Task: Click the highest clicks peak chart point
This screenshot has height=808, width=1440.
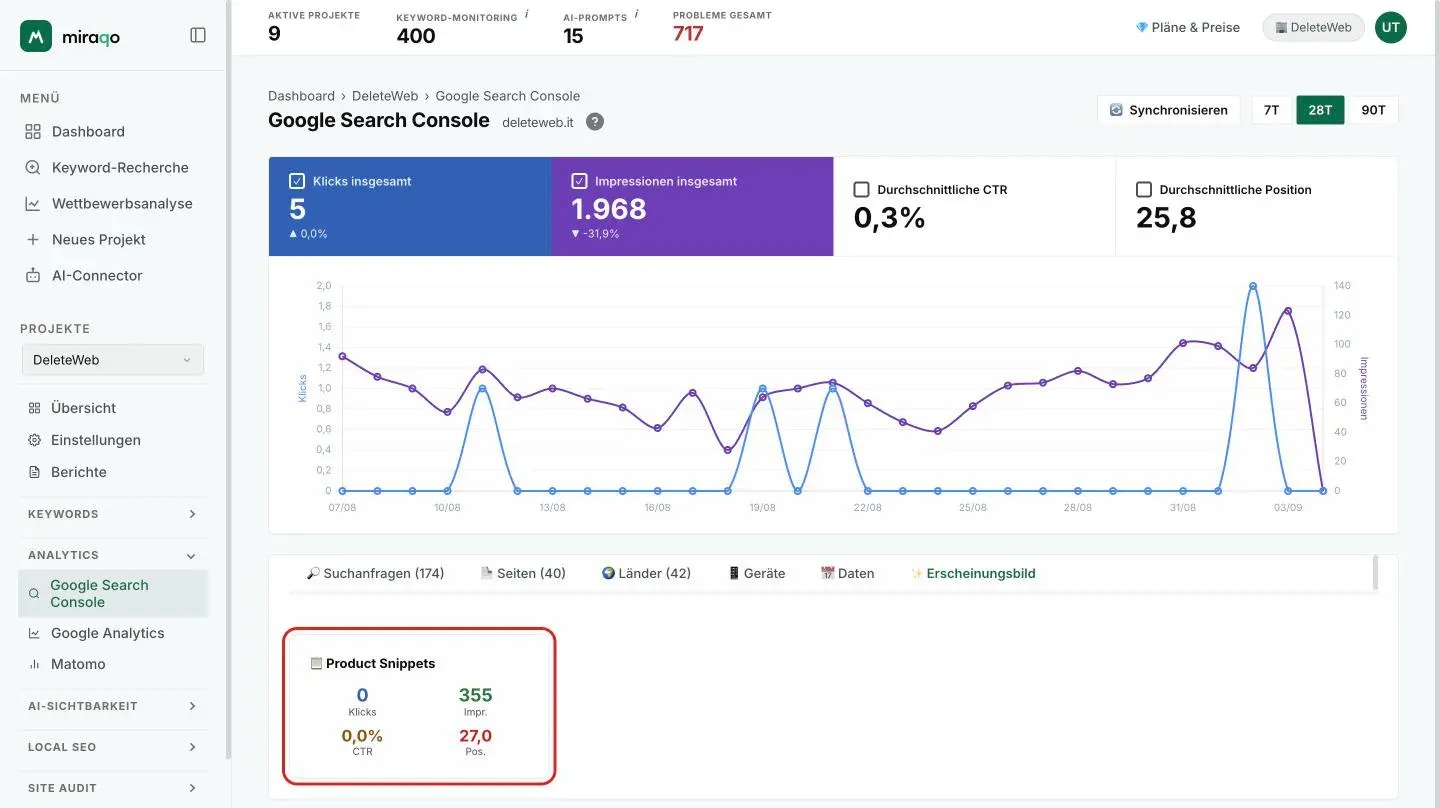Action: click(x=1253, y=286)
